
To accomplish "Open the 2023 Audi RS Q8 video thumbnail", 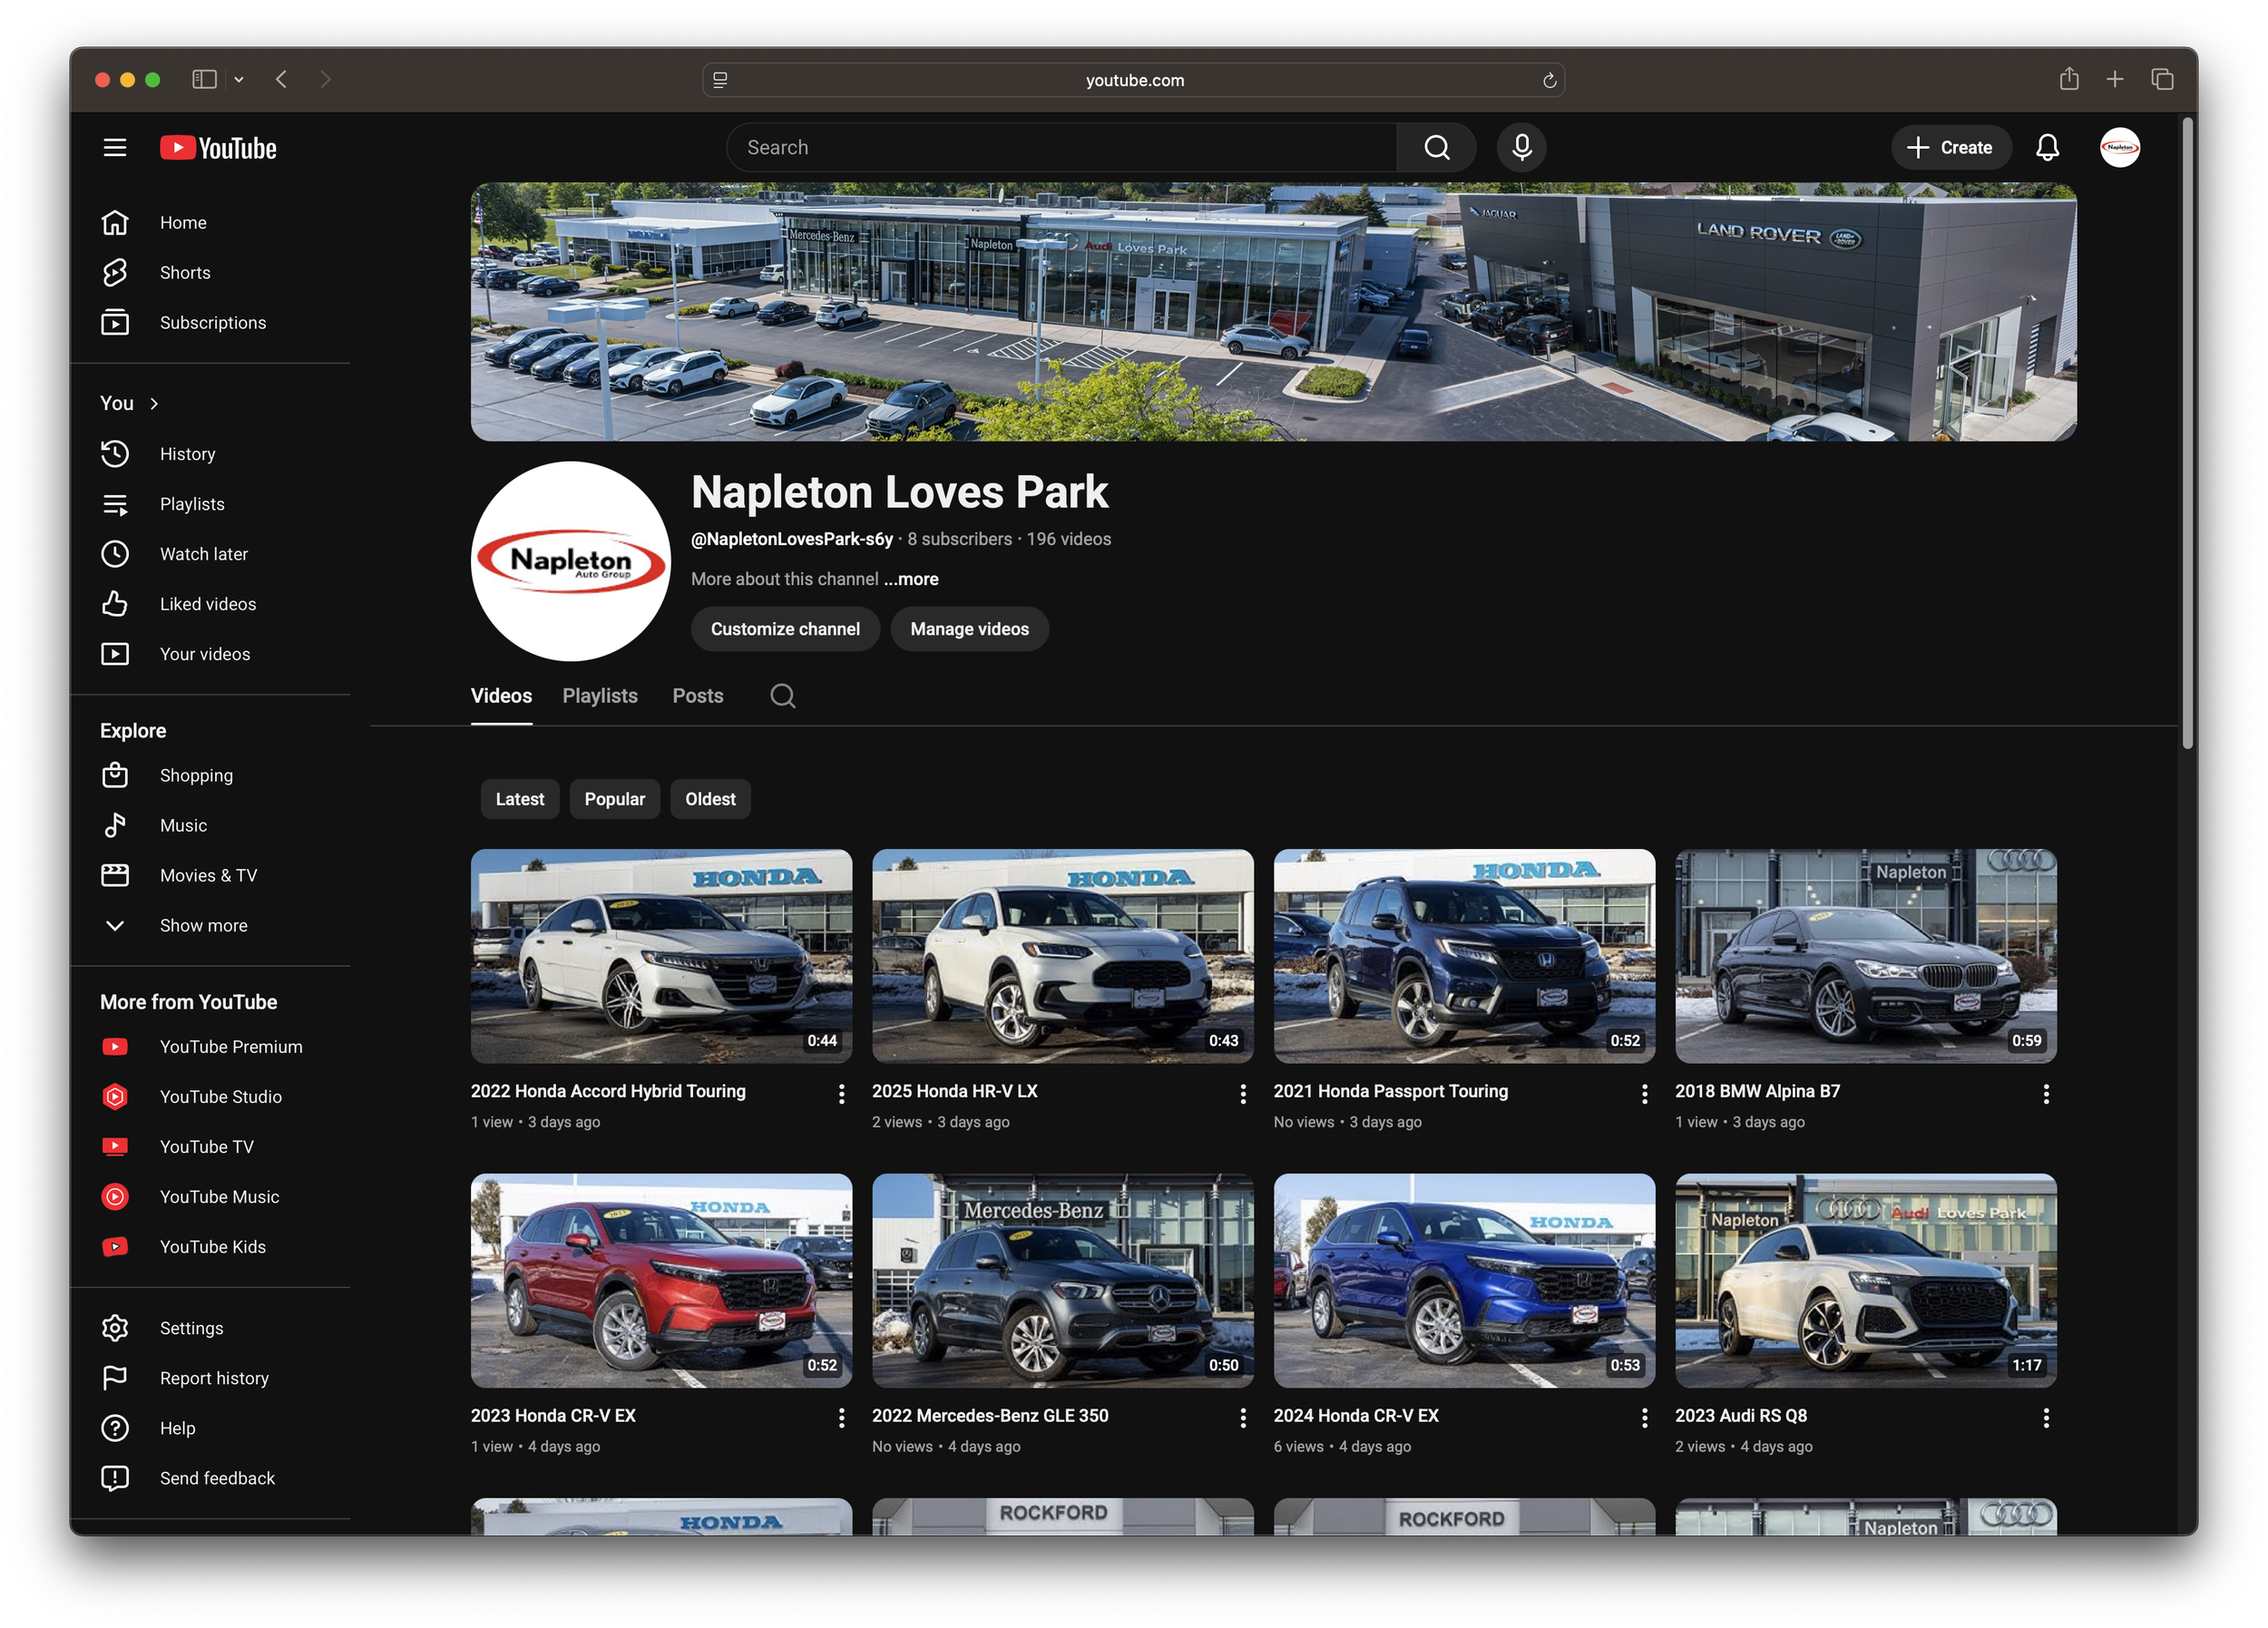I will coord(1865,1280).
